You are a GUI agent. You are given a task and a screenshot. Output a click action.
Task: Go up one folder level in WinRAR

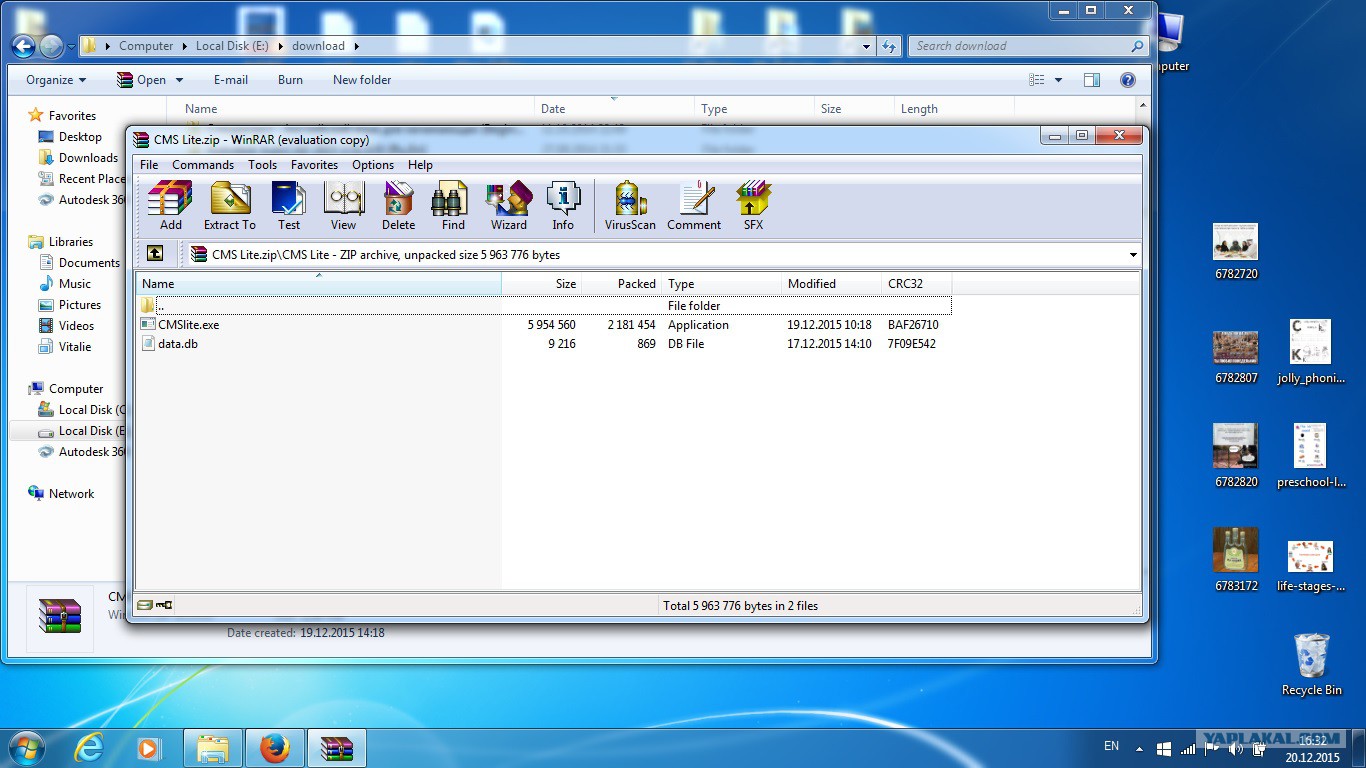pos(155,254)
